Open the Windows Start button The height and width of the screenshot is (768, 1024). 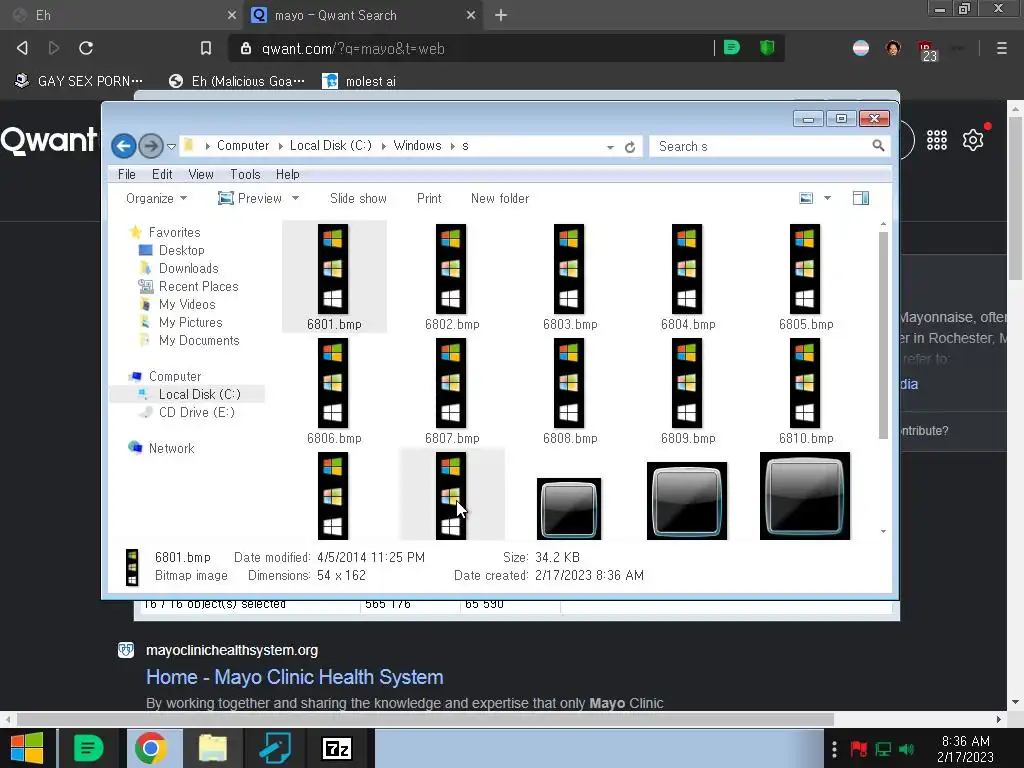[27, 748]
